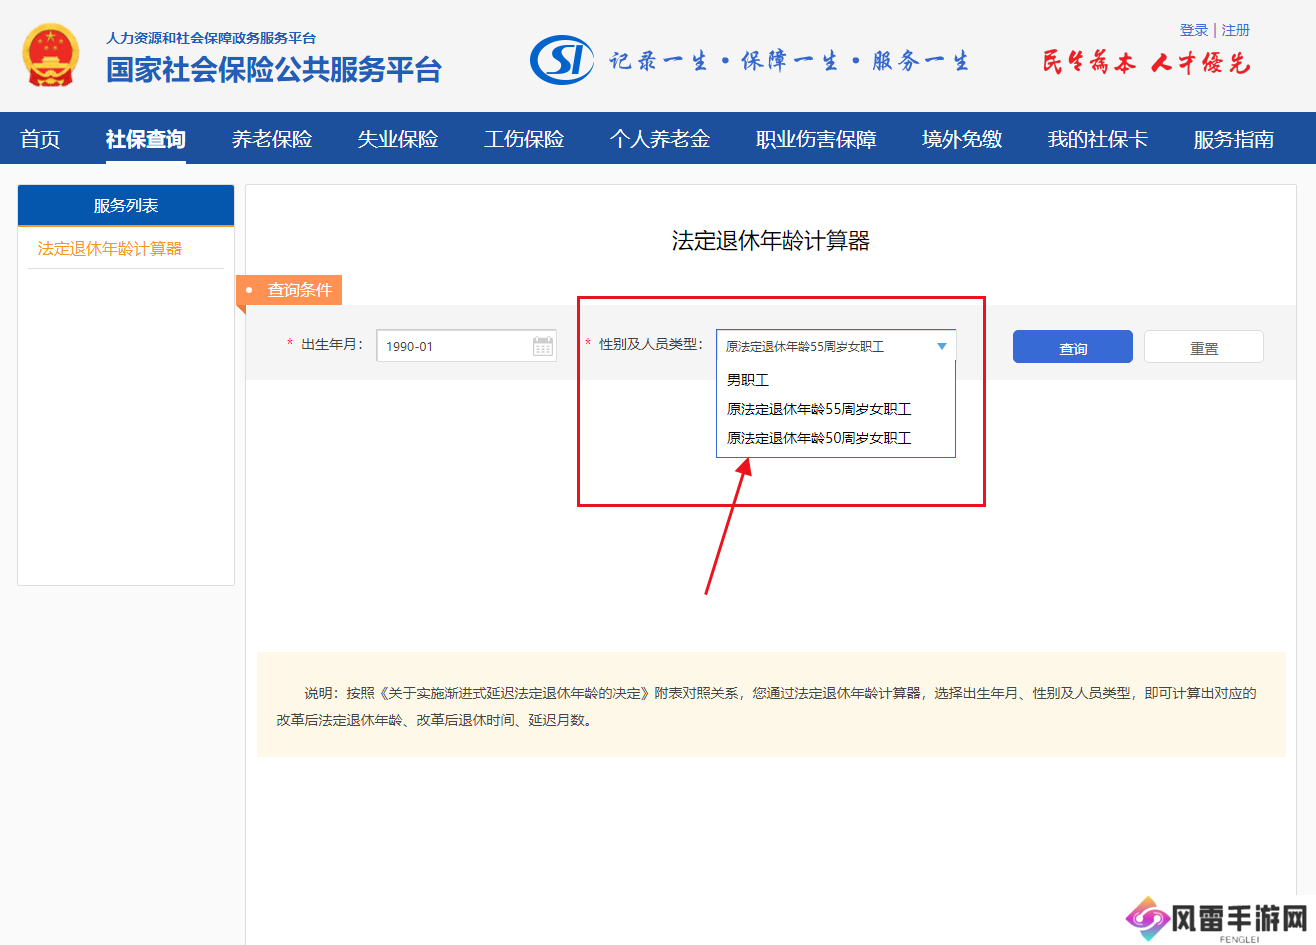The height and width of the screenshot is (945, 1316).
Task: Open the 服务指南 menu item
Action: pos(1233,139)
